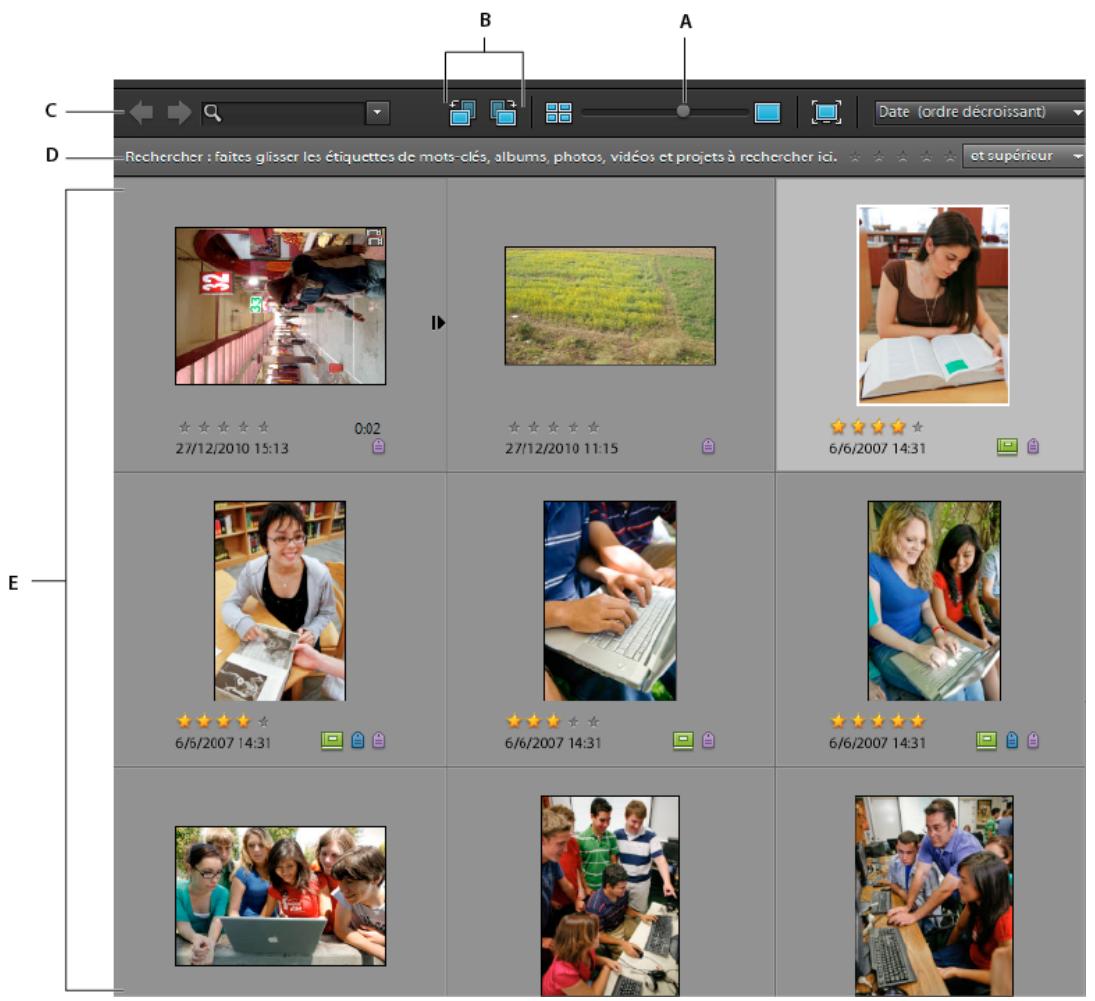Click green album icon under two girls laptop photo
Viewport: 1095px width, 1001px height.
[x=986, y=740]
